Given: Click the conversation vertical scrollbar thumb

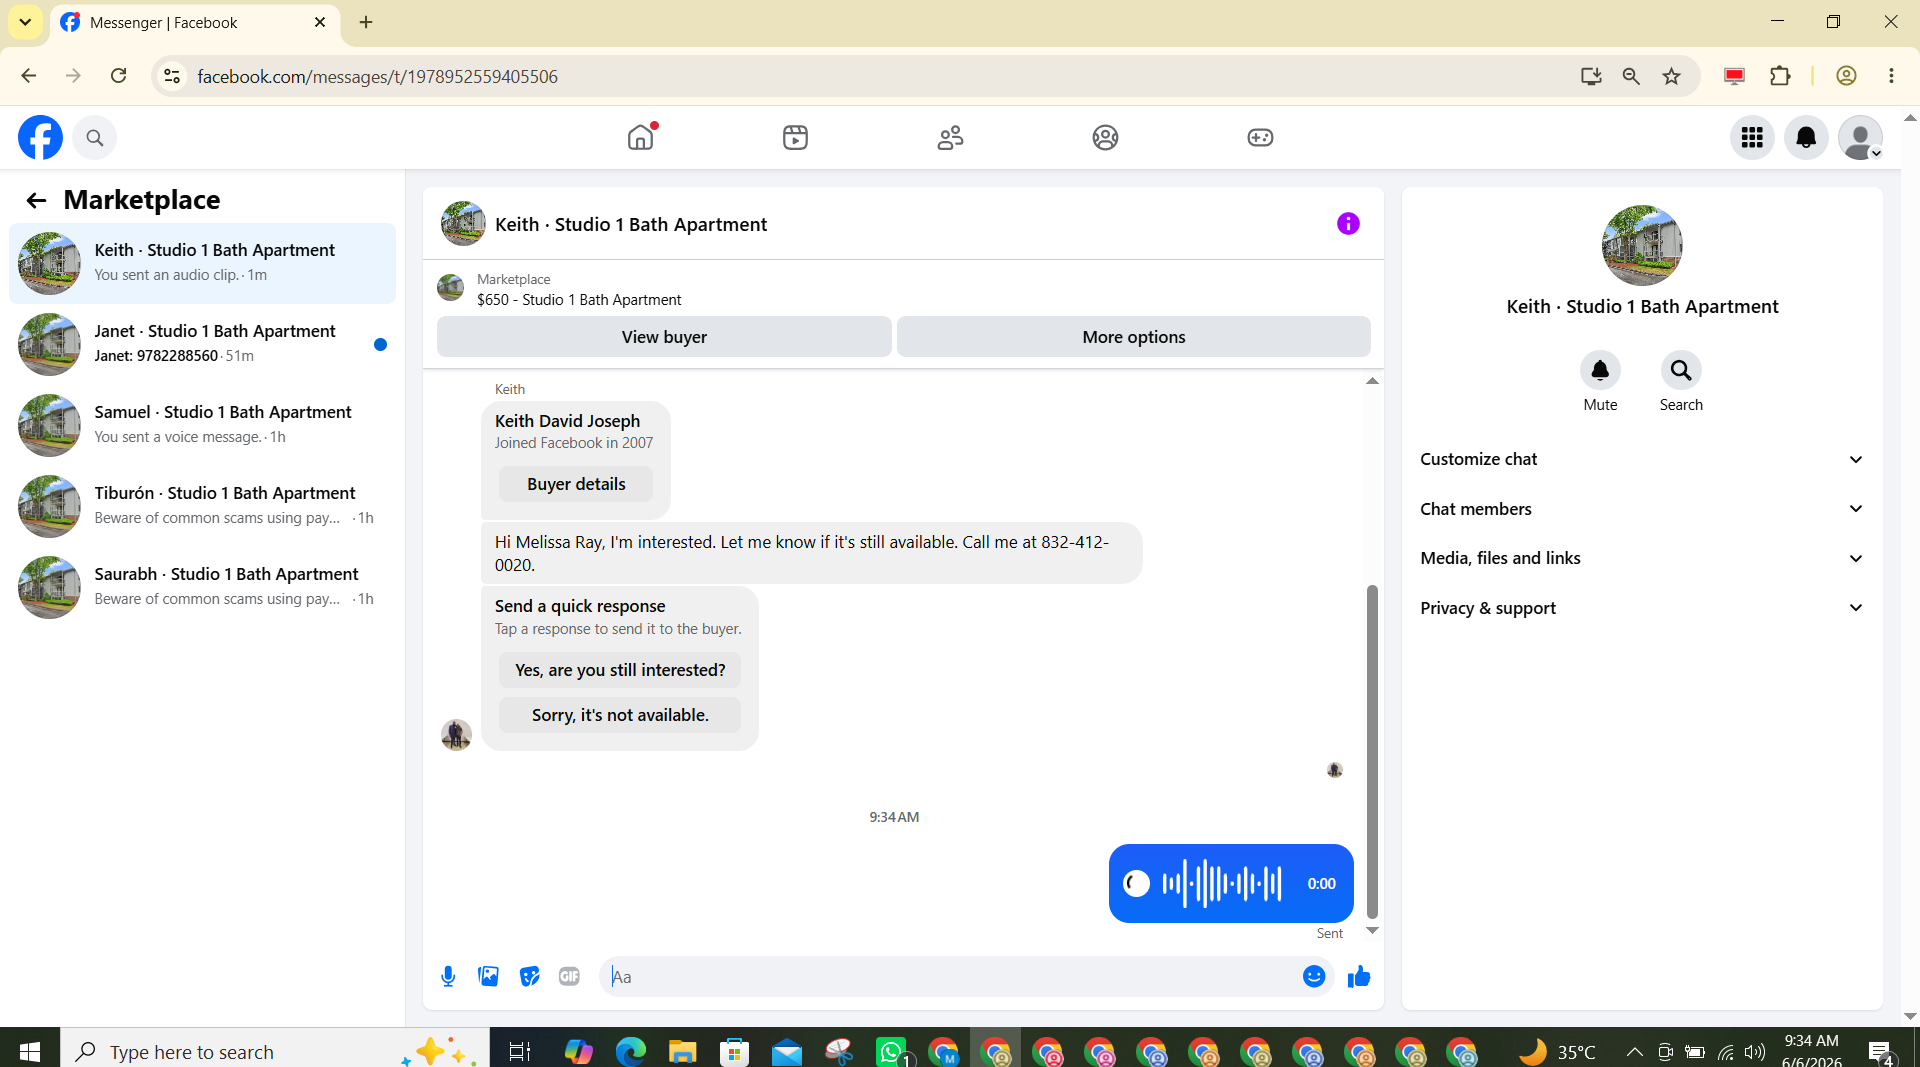Looking at the screenshot, I should pyautogui.click(x=1372, y=751).
